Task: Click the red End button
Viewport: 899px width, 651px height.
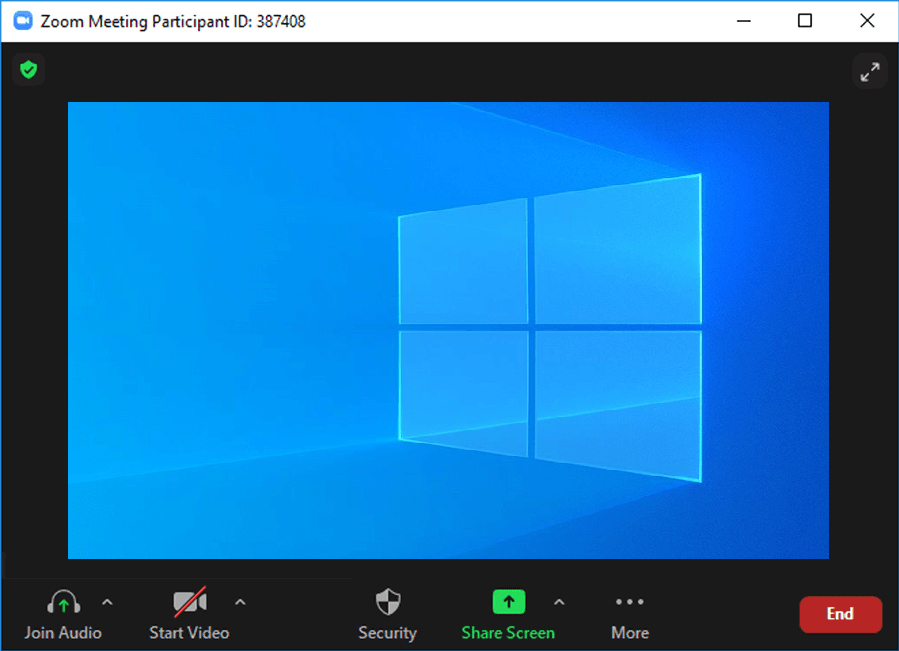Action: tap(841, 614)
